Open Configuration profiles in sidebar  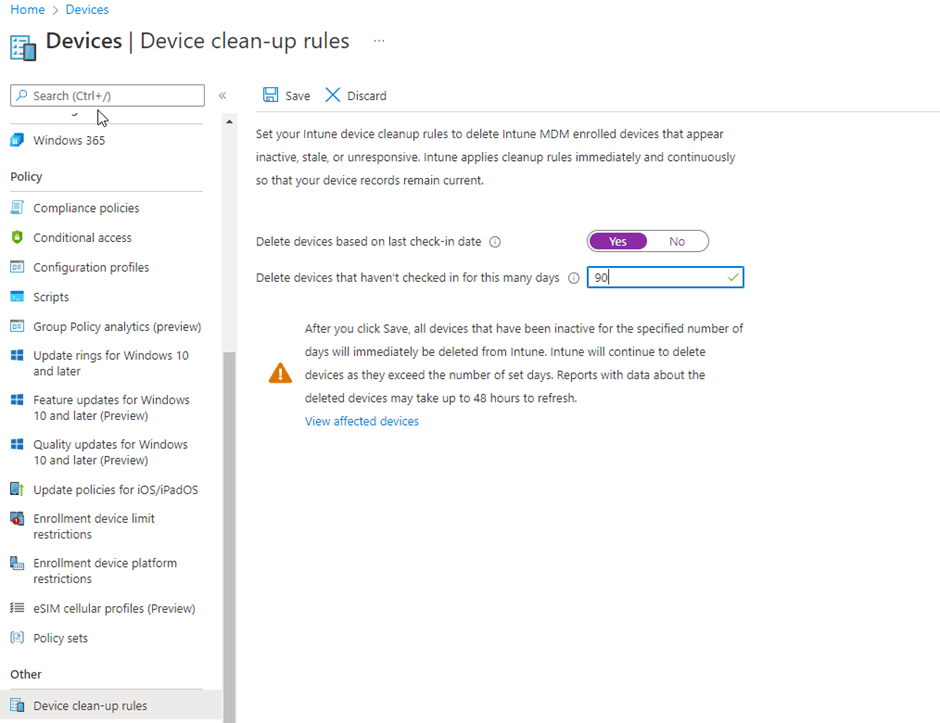click(91, 267)
